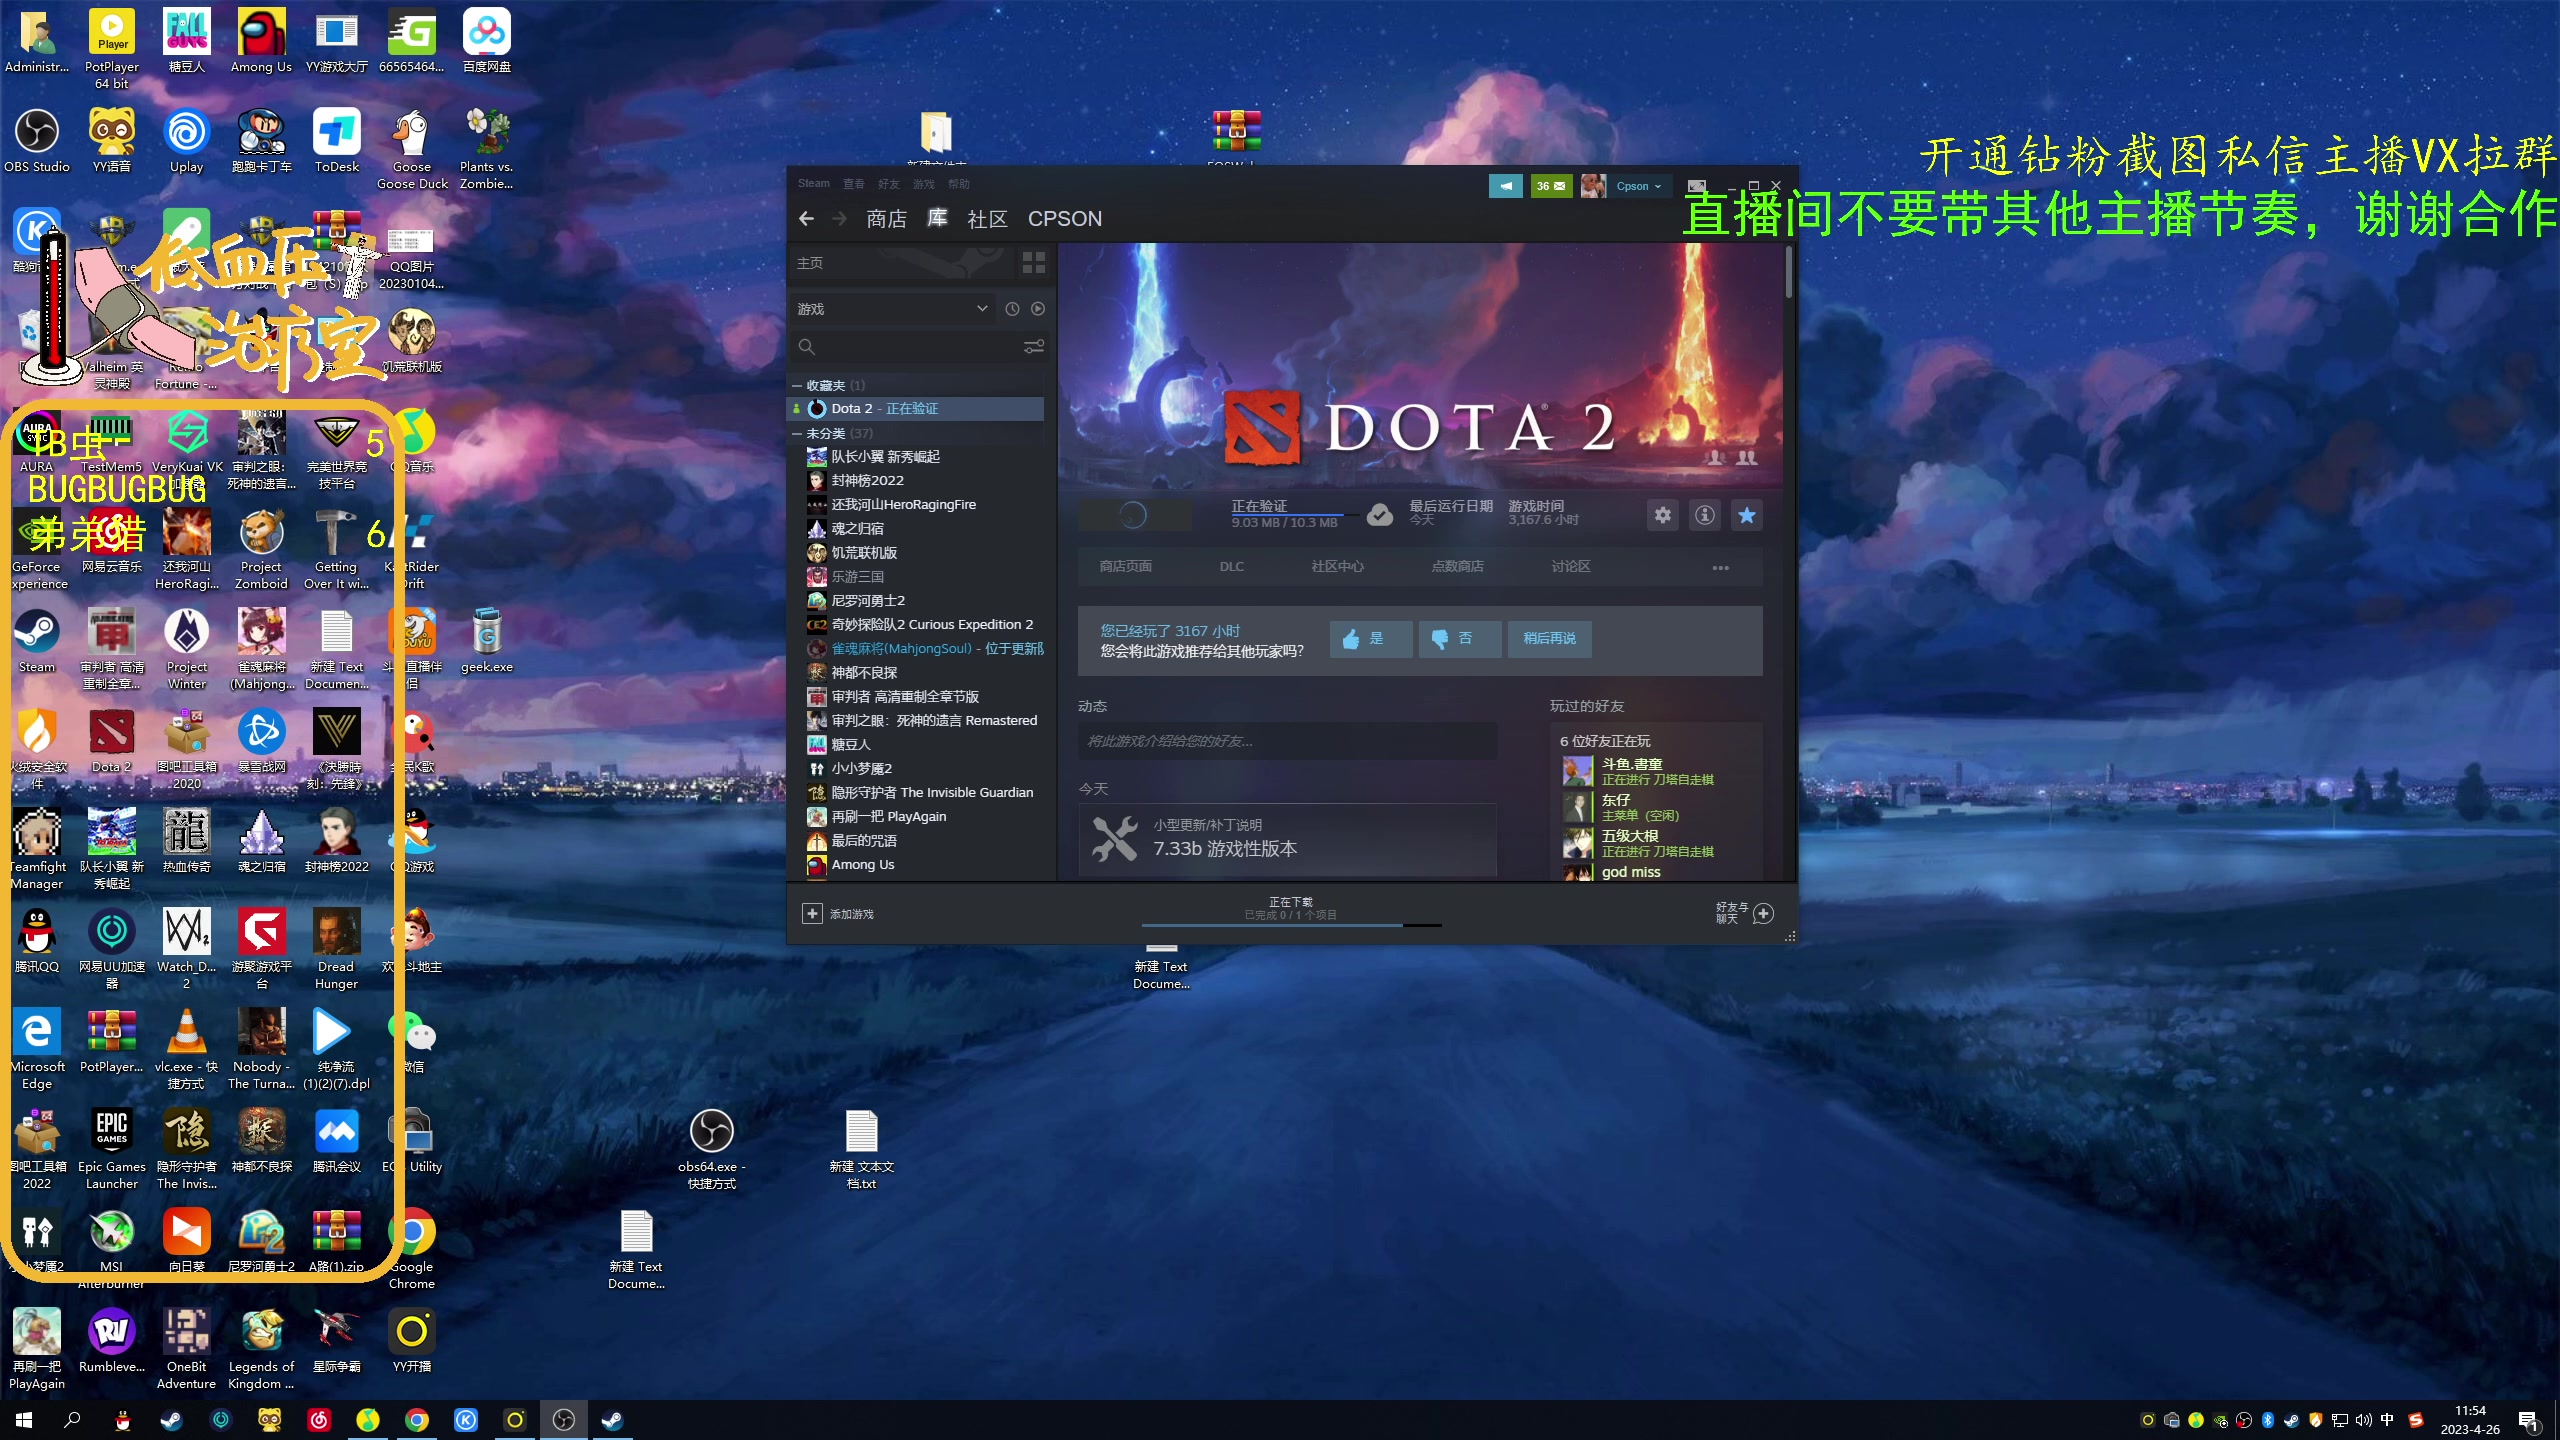Select the Uplay desktop icon

tap(187, 142)
